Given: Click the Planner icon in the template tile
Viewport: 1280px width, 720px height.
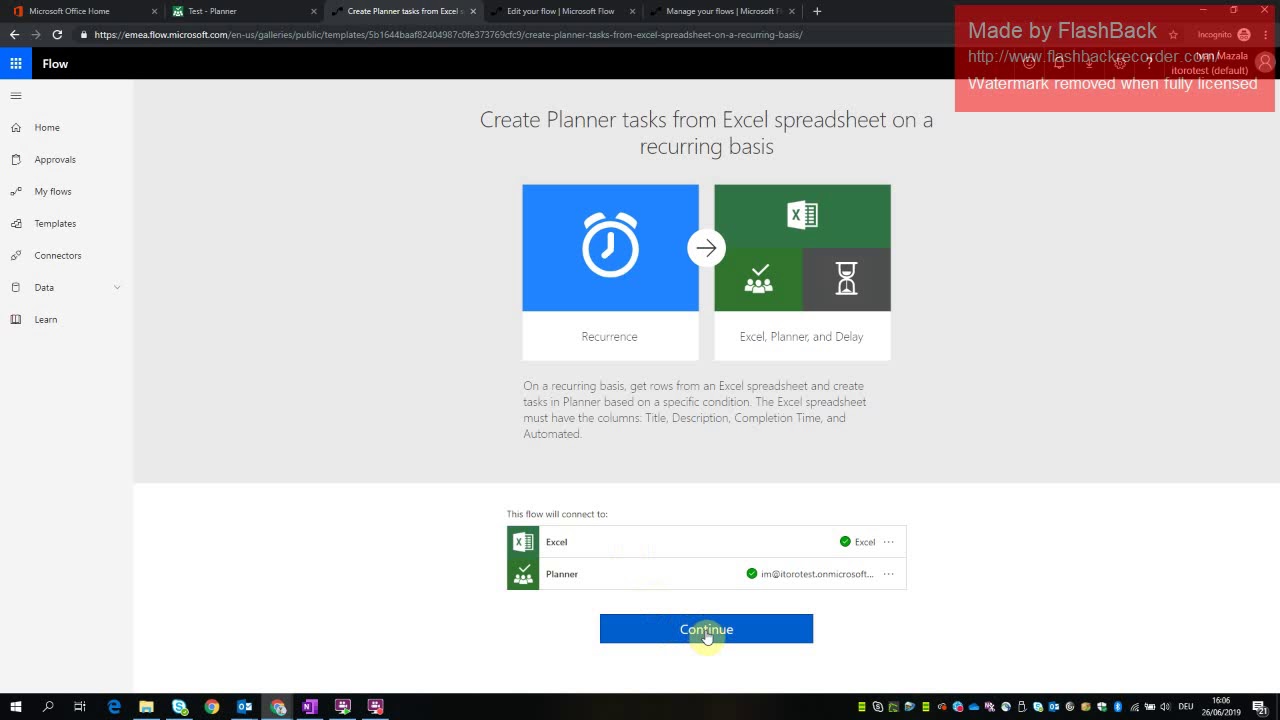Looking at the screenshot, I should tap(758, 280).
